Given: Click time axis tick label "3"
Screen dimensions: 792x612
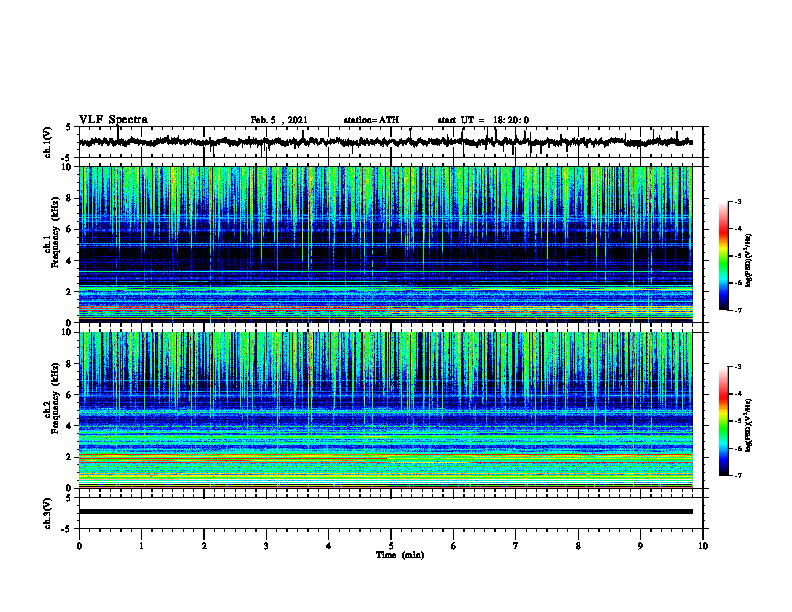Looking at the screenshot, I should tap(266, 546).
